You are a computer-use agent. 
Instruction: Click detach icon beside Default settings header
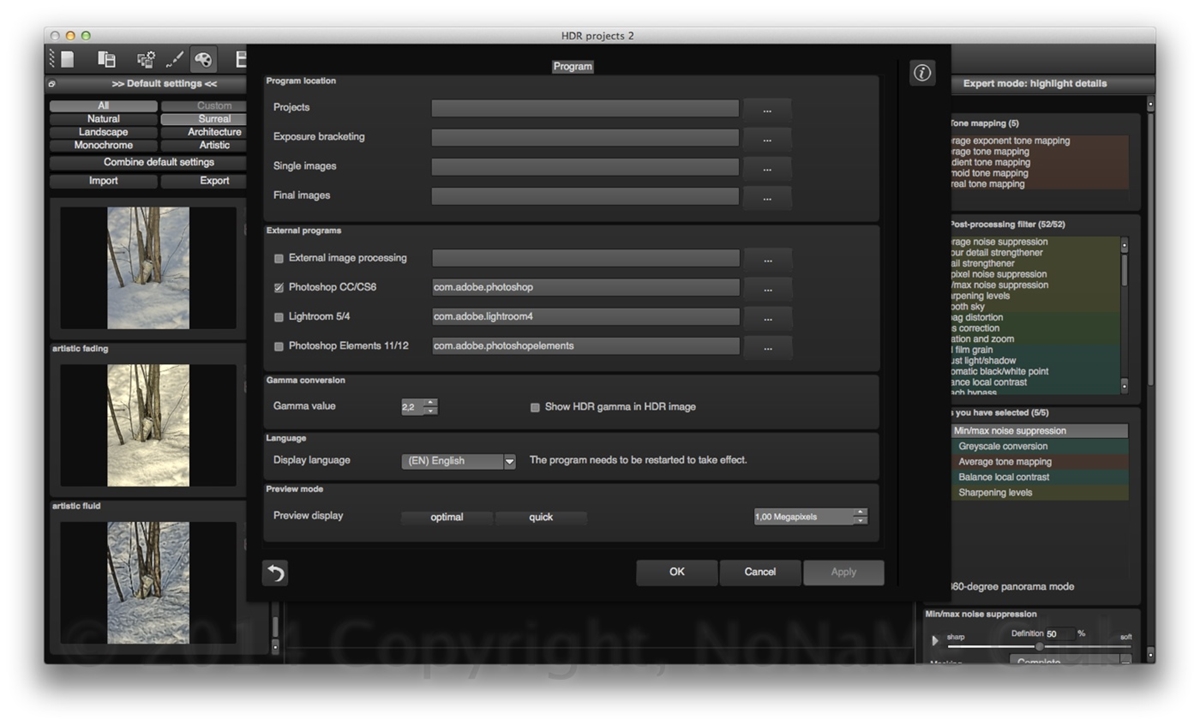click(x=52, y=84)
